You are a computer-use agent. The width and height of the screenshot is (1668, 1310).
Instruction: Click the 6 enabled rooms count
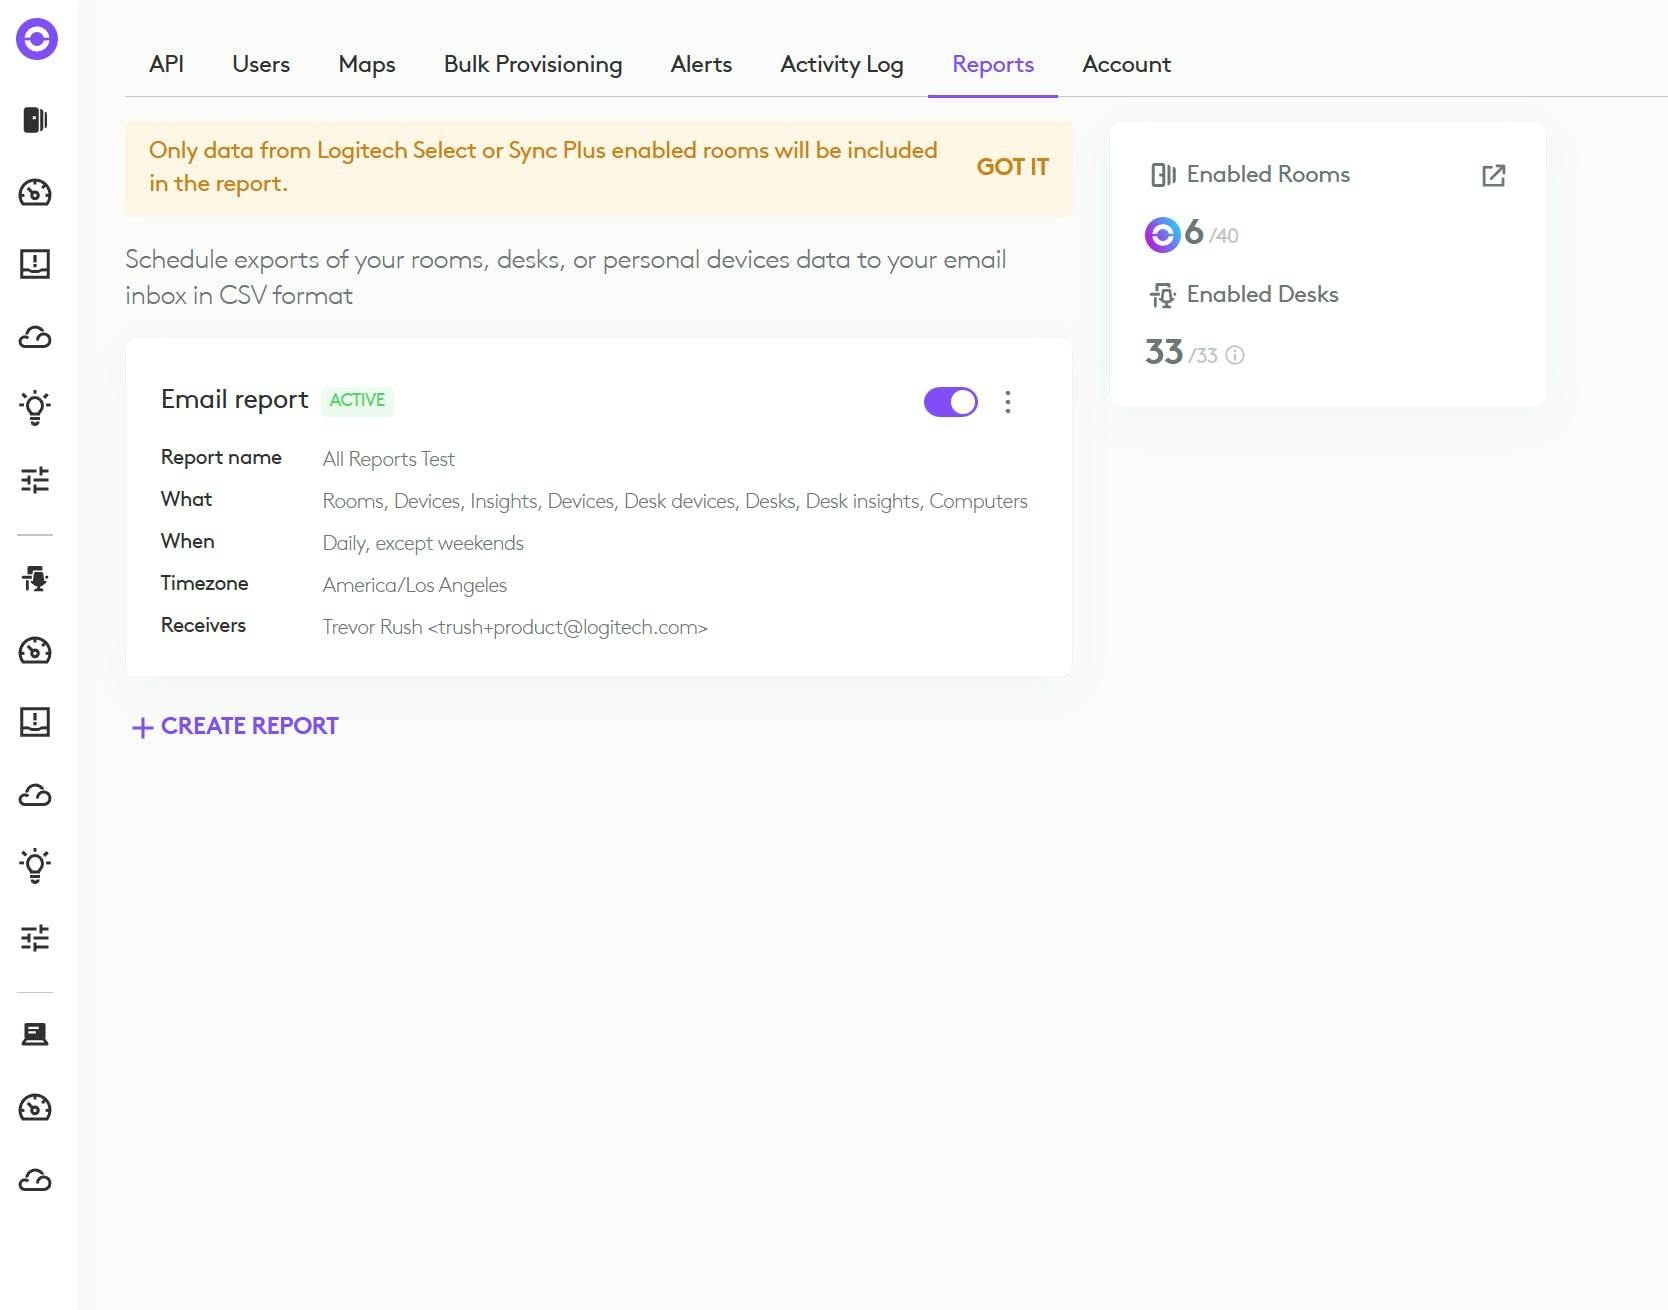[x=1194, y=233]
